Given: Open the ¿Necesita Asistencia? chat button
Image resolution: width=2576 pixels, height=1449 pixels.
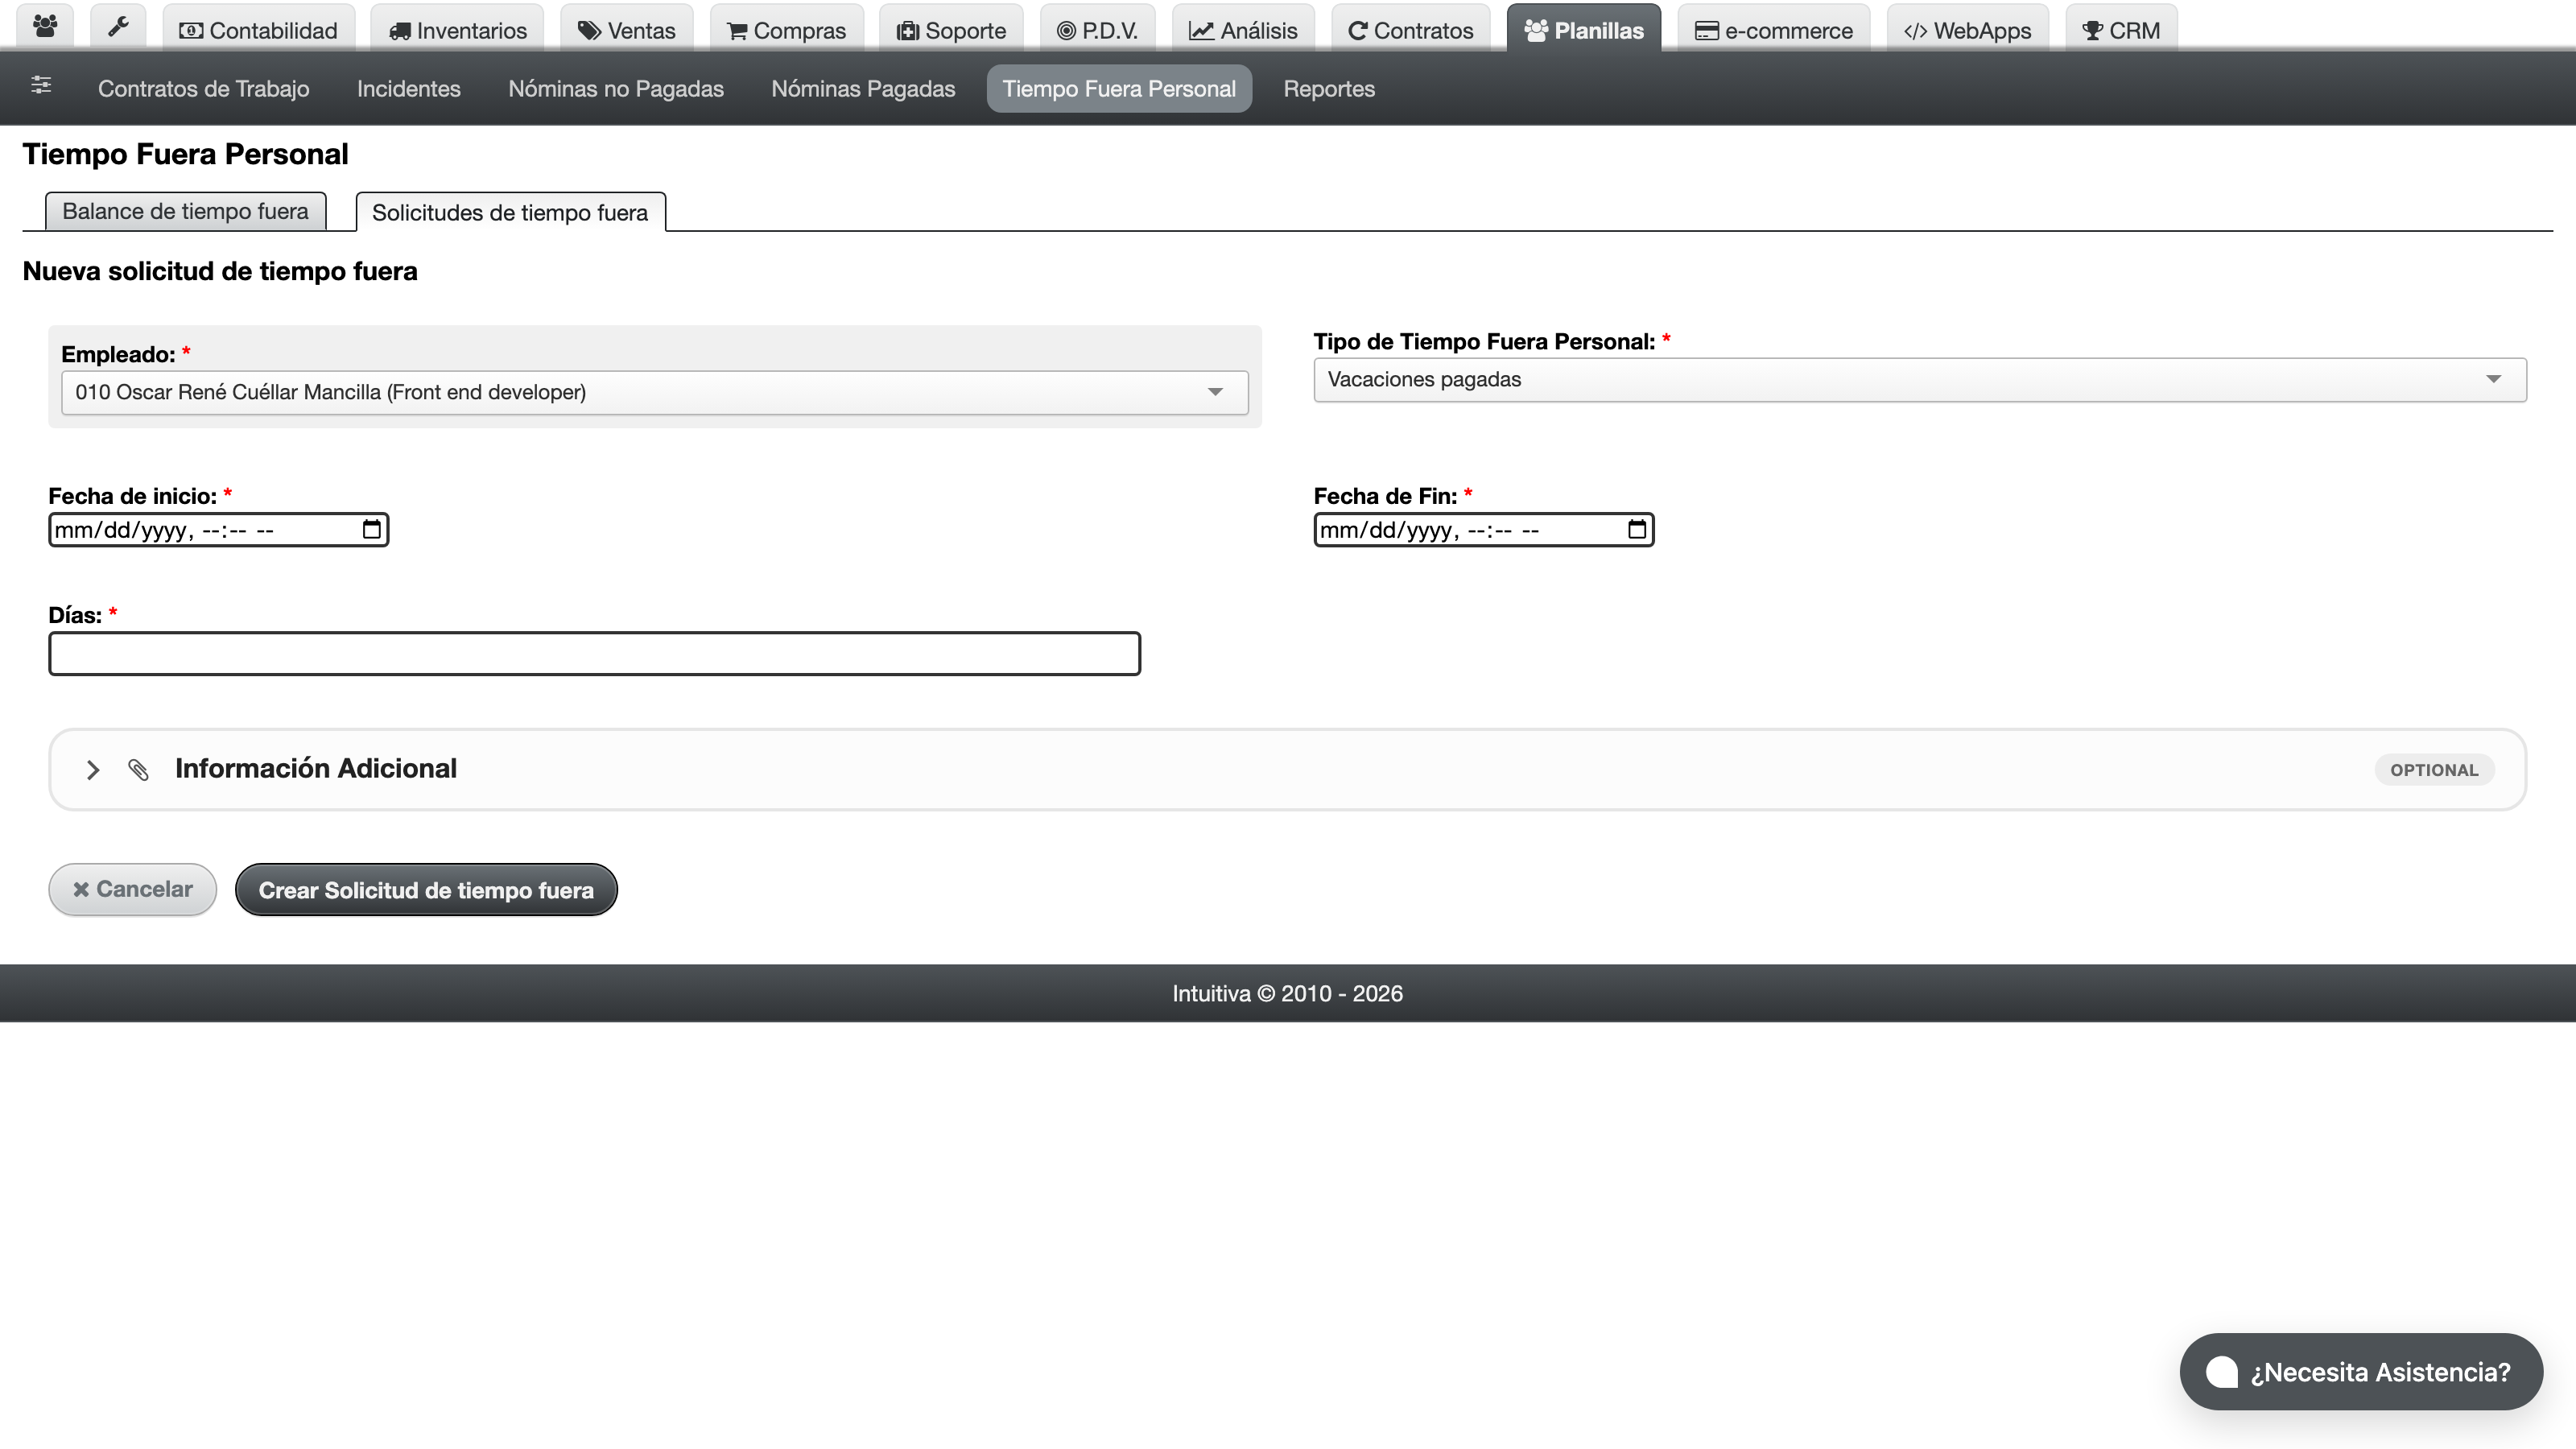Looking at the screenshot, I should click(x=2361, y=1371).
